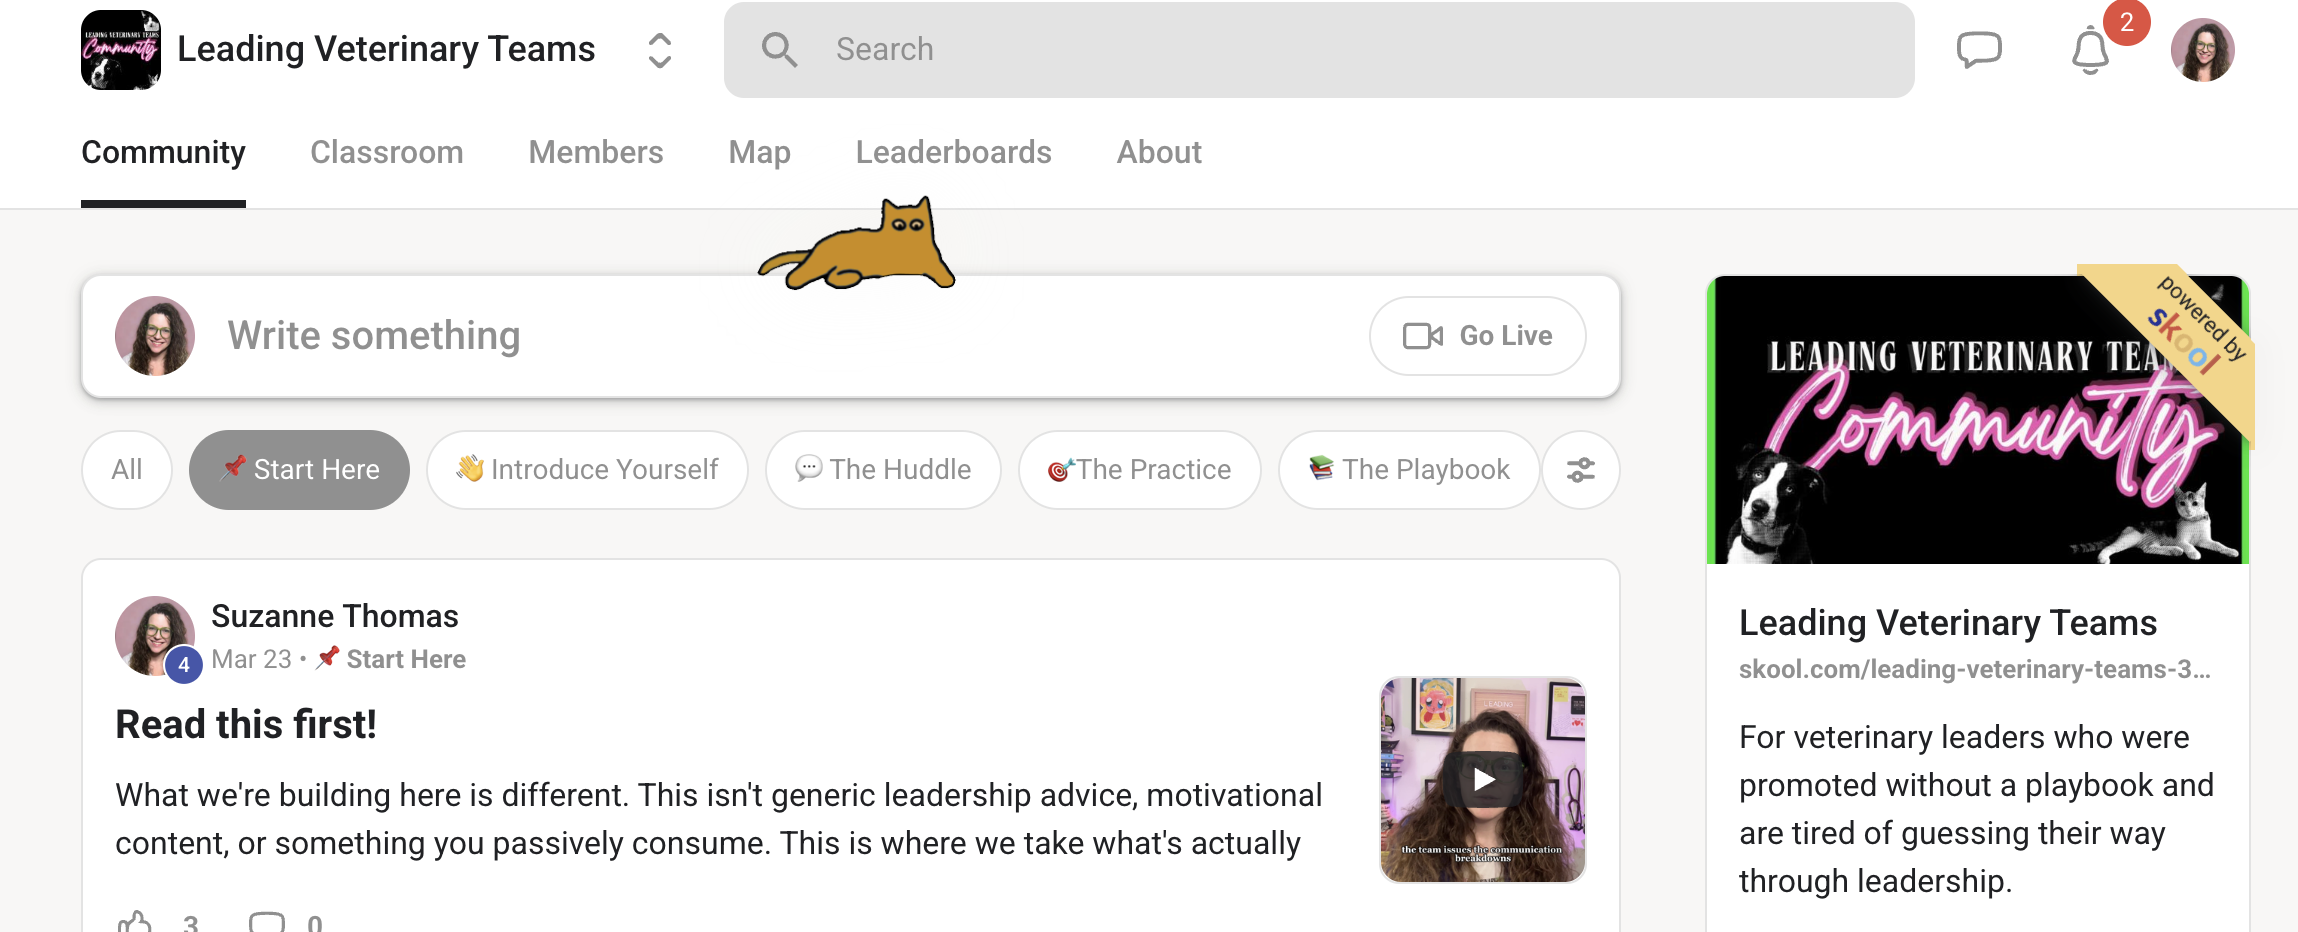Filter by The Playbook category
This screenshot has height=932, width=2298.
pos(1409,470)
